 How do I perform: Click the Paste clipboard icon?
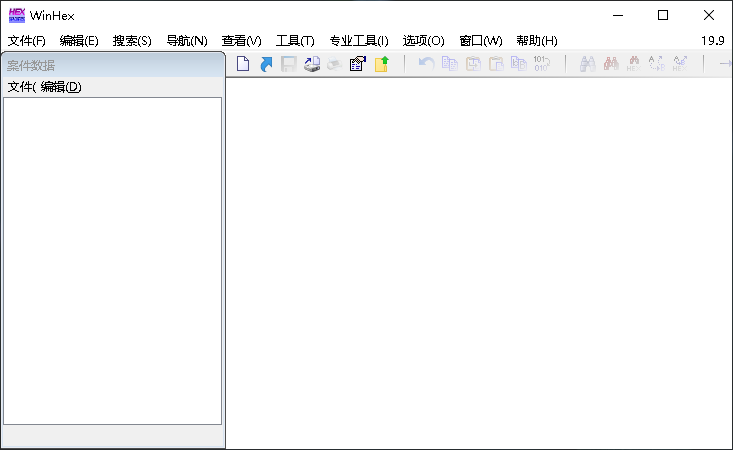point(496,64)
